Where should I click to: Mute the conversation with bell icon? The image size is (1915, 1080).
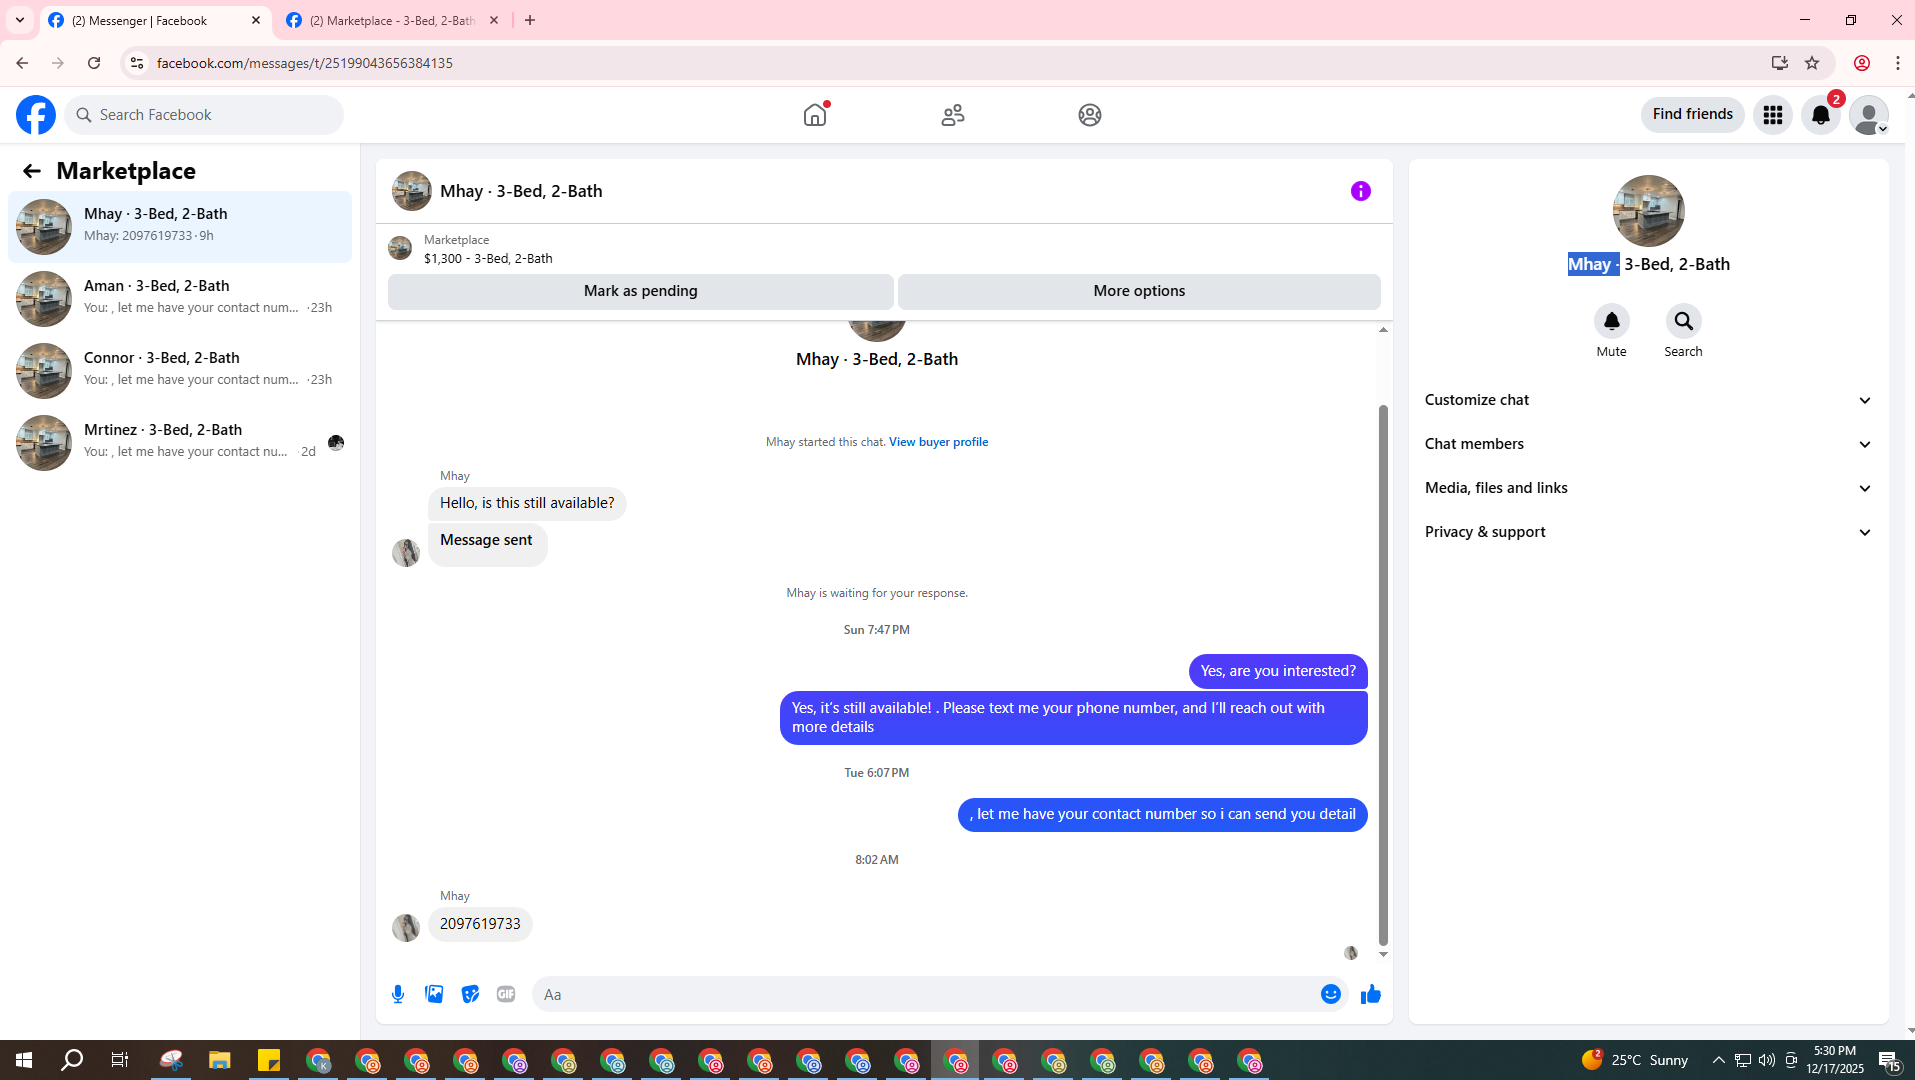coord(1611,321)
